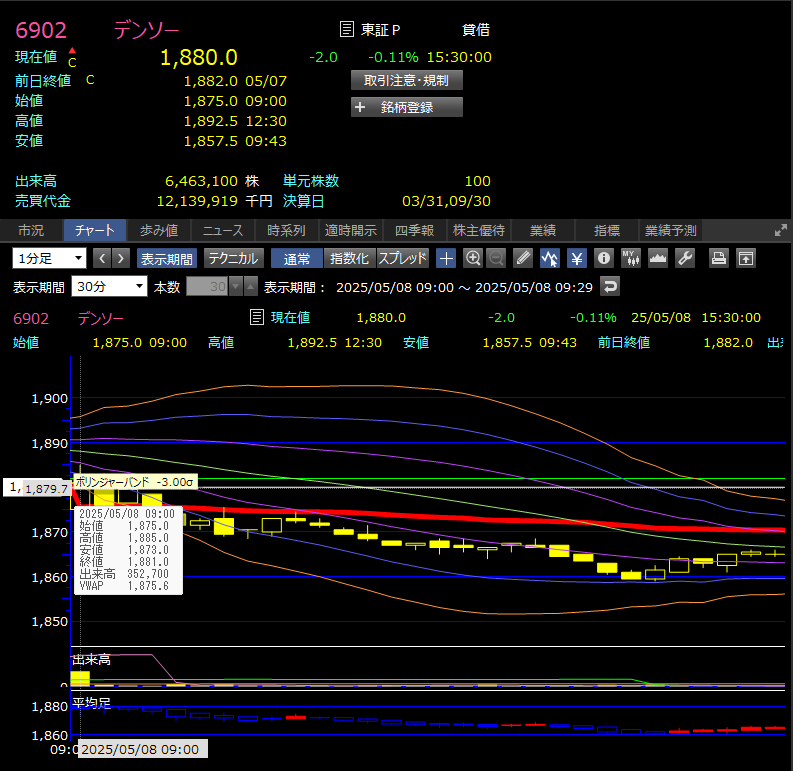Click the 出来高 volume panel label
The height and width of the screenshot is (771, 793).
92,659
